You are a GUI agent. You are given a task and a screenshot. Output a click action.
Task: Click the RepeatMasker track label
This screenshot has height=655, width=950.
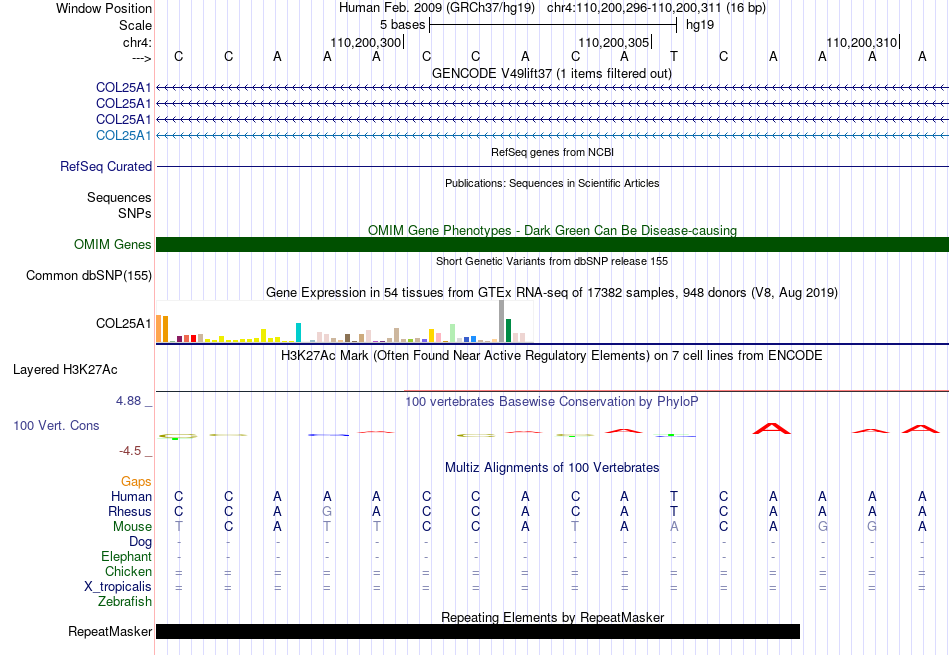(110, 631)
